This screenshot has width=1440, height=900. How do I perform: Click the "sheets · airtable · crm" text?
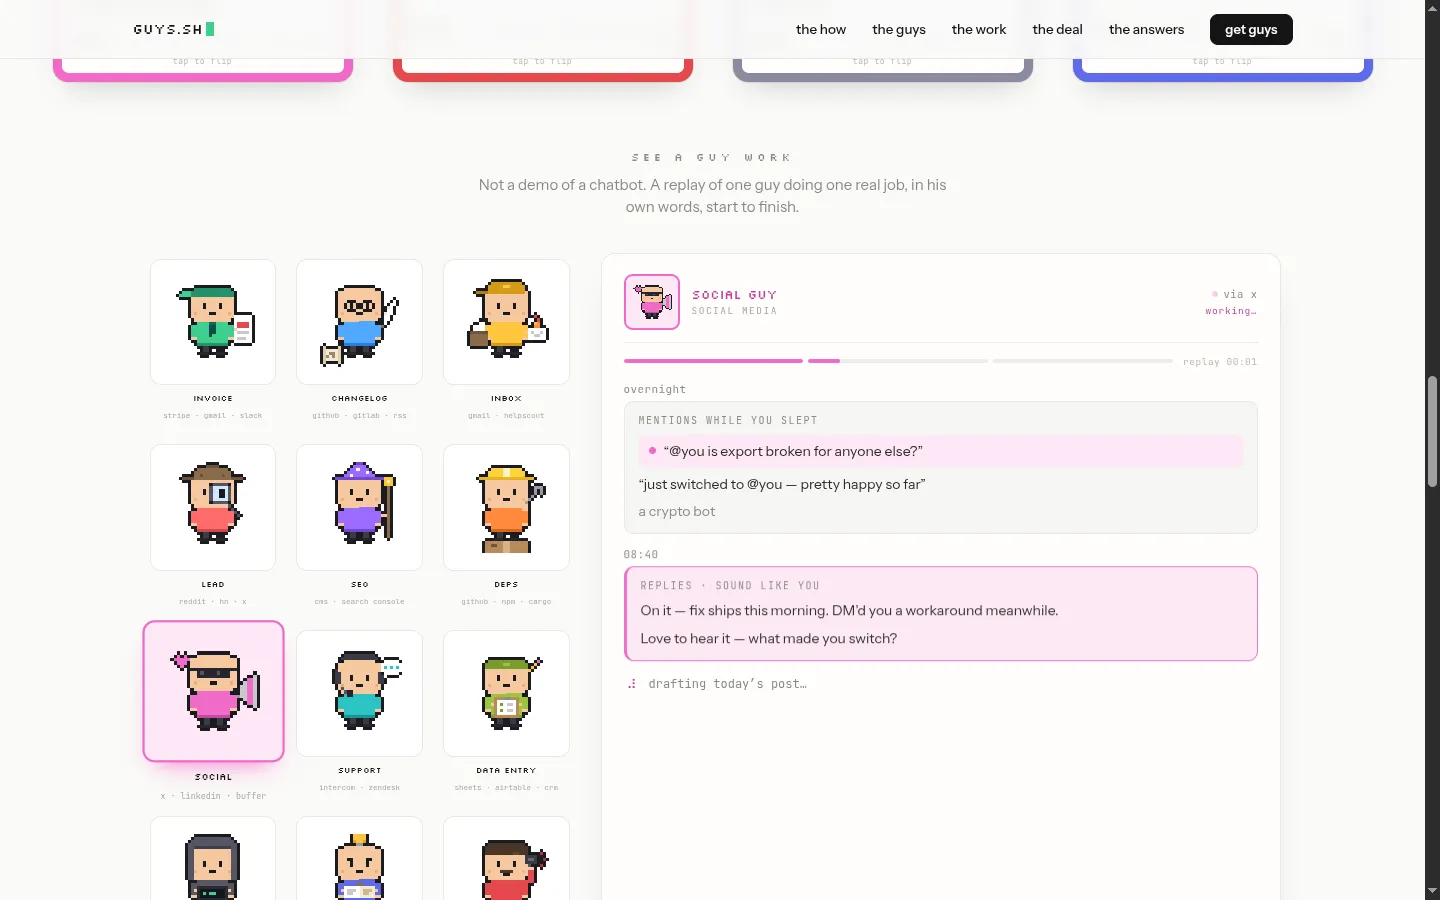[506, 788]
